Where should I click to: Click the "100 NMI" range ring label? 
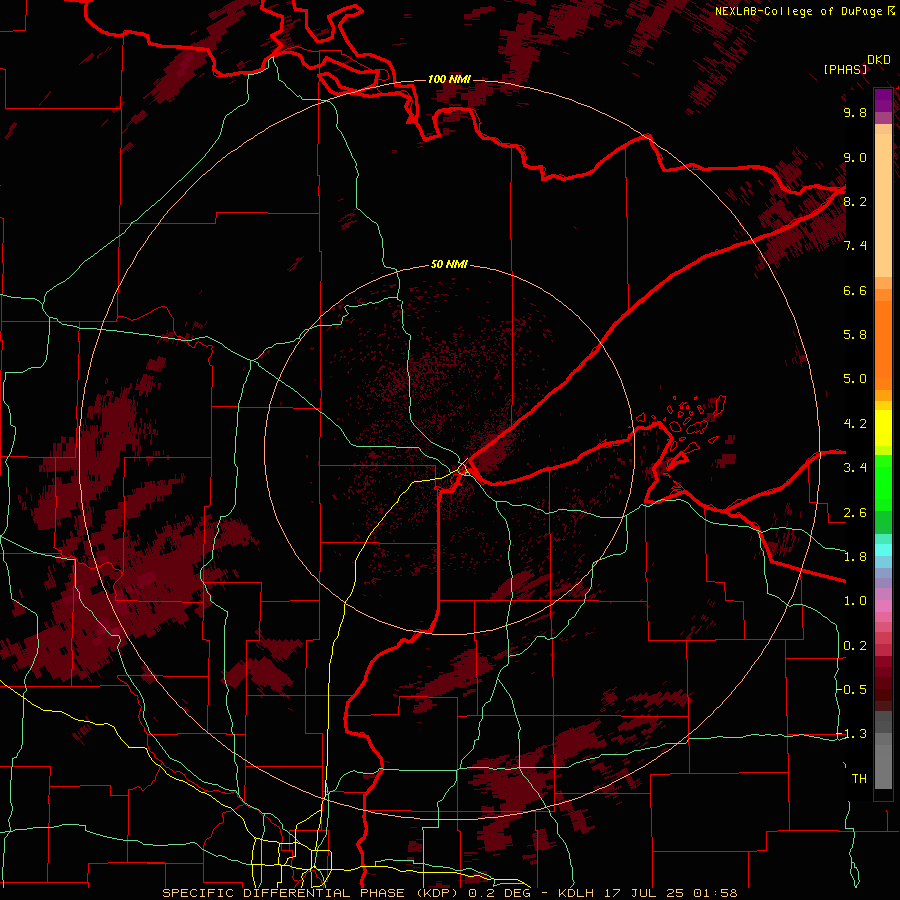tap(449, 79)
